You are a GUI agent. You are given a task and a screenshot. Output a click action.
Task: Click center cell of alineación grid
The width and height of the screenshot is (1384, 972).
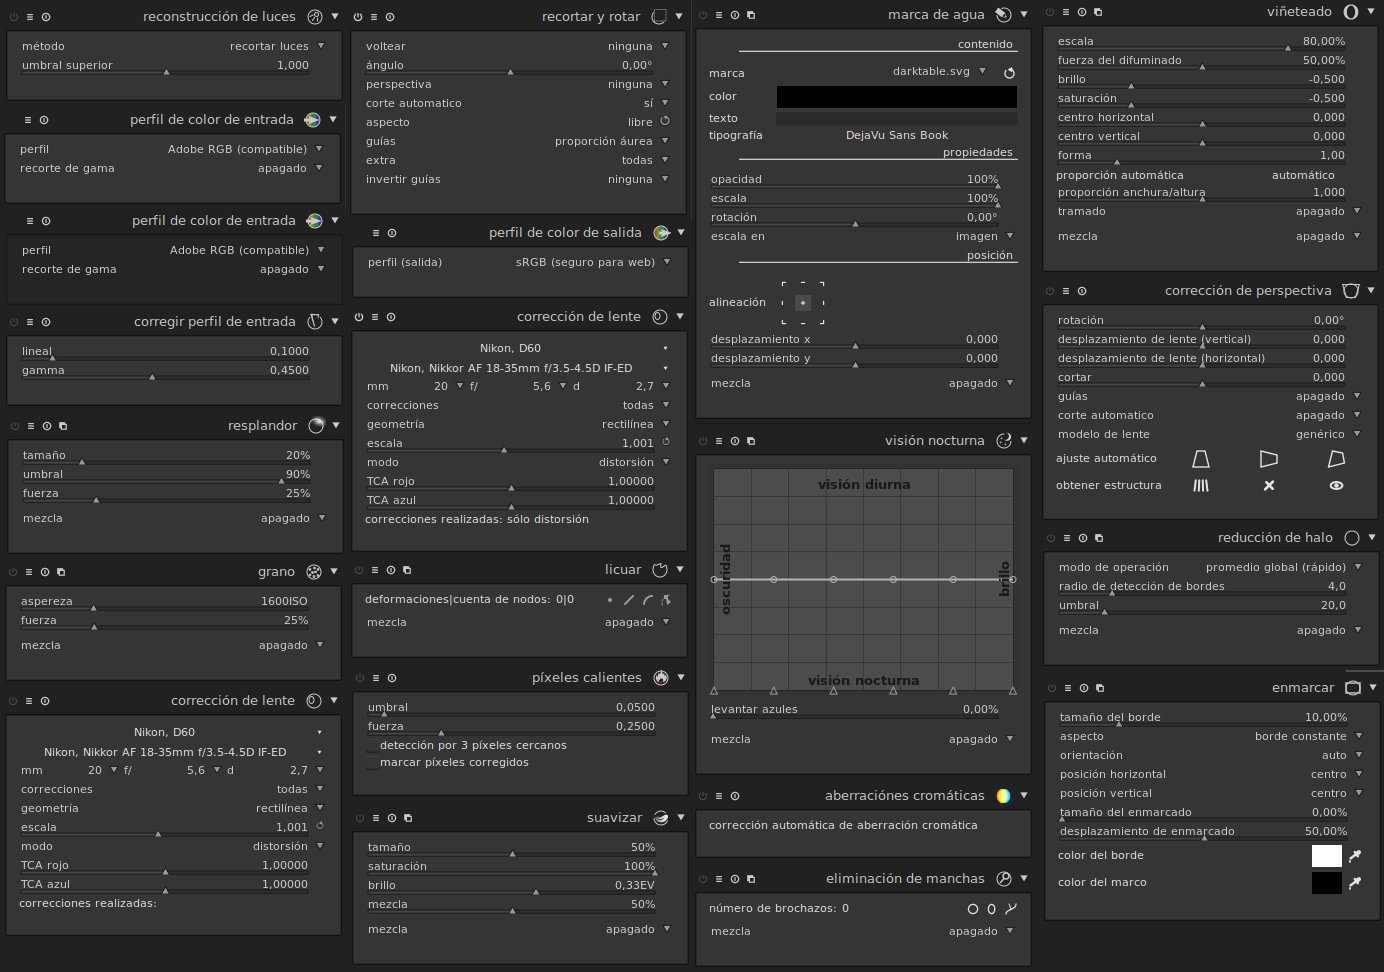tap(803, 303)
